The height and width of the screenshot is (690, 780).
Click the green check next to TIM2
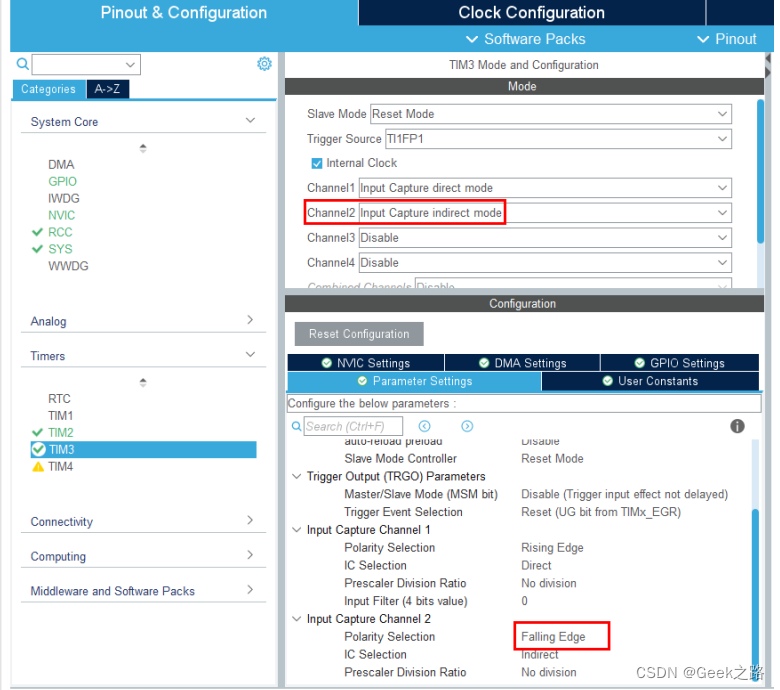click(37, 432)
